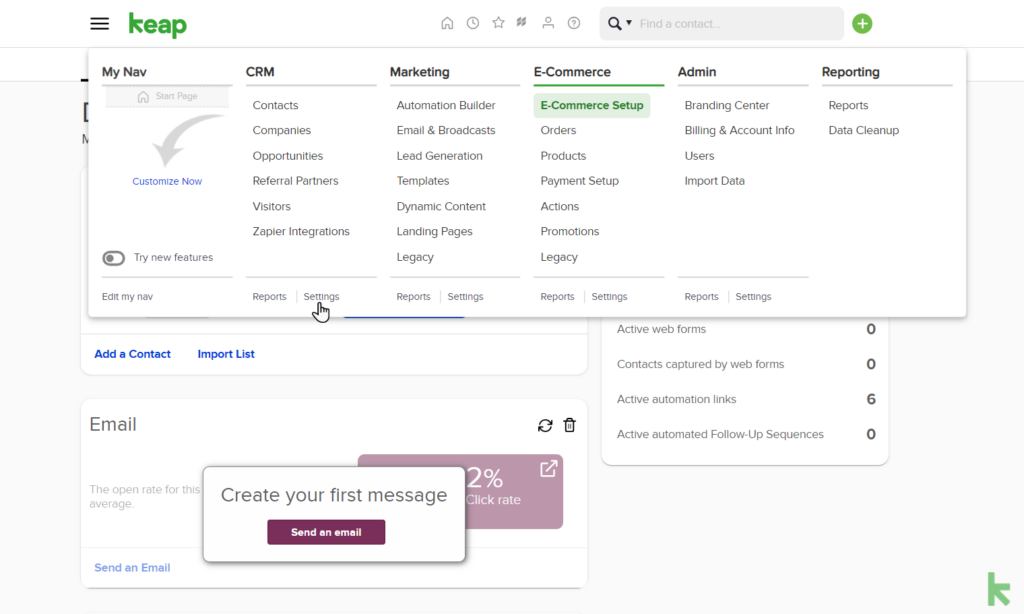Screen dimensions: 1024x614
Task: Open Admin Settings footer link
Action: point(753,297)
